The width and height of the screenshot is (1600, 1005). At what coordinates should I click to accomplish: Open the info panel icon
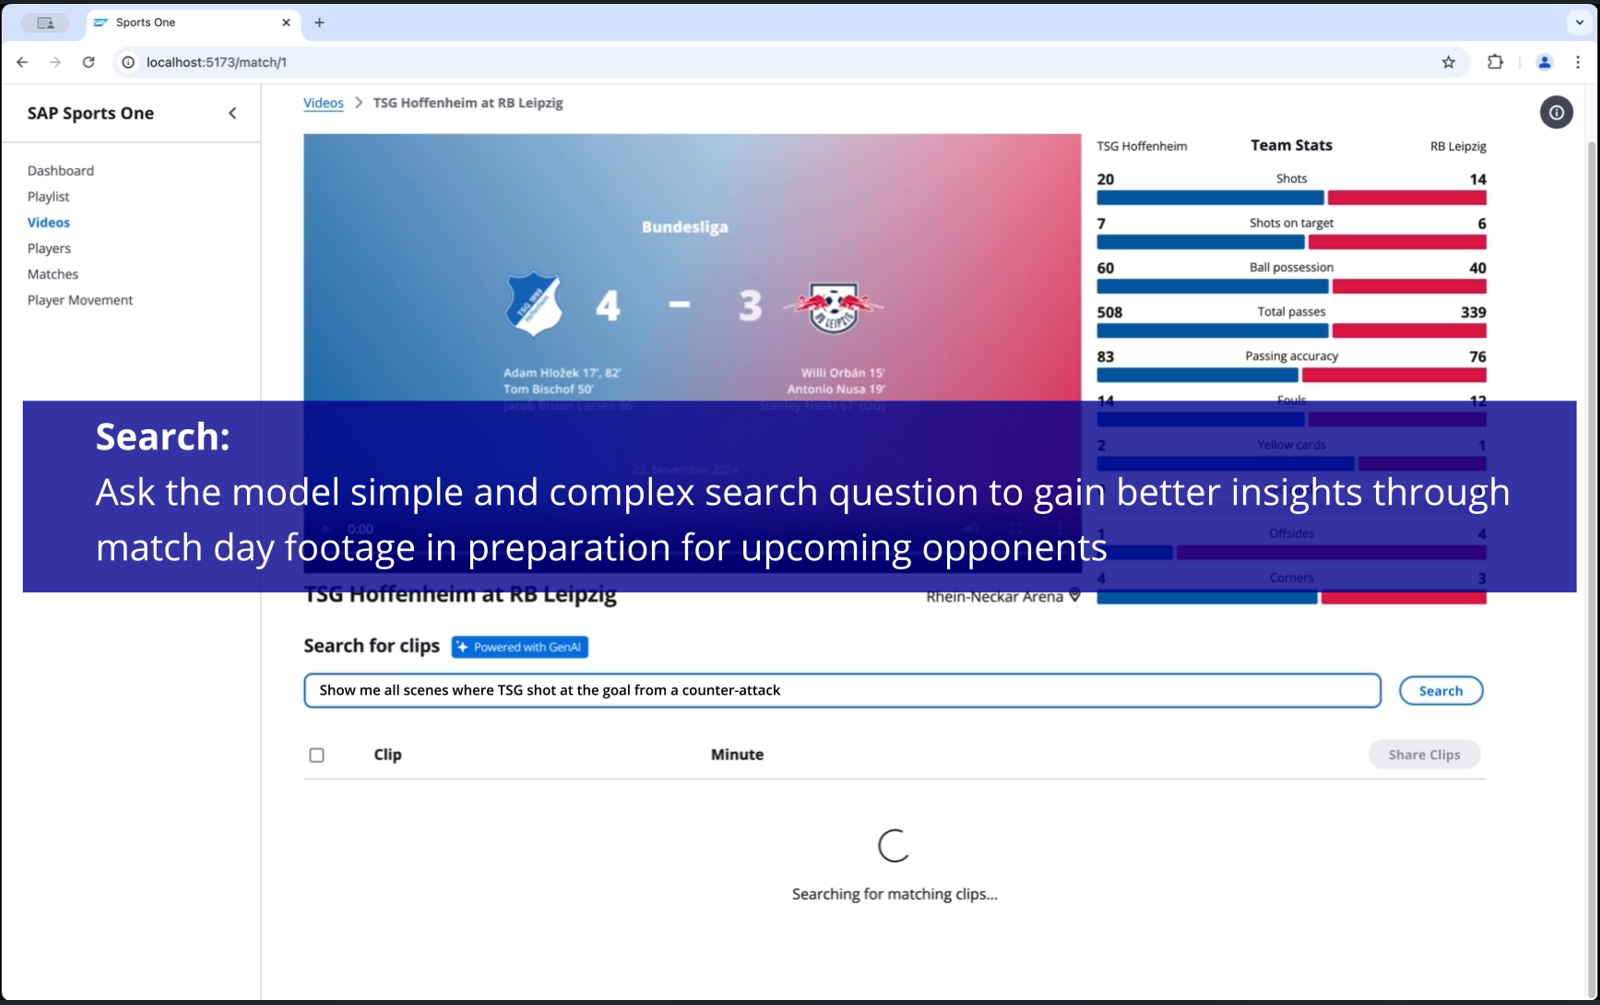tap(1556, 113)
